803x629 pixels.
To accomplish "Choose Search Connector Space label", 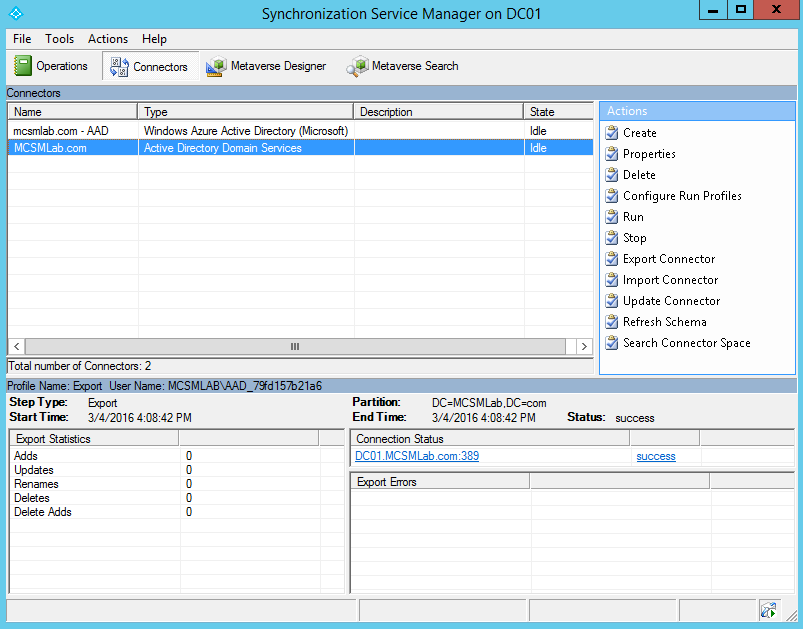I will [687, 343].
